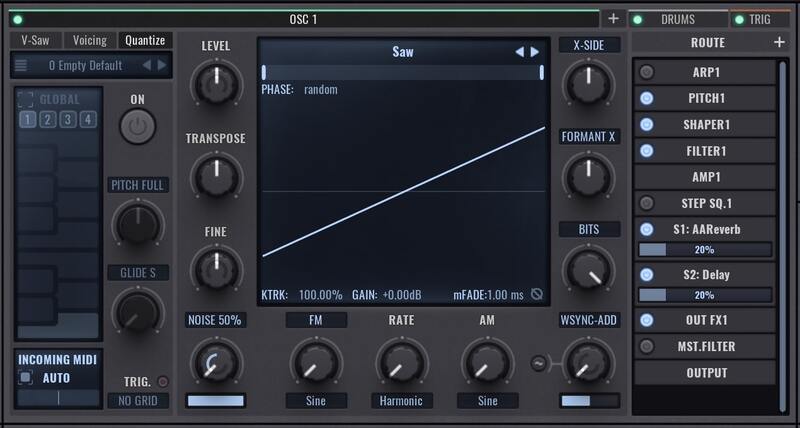This screenshot has height=428, width=800.
Task: Click the slider bar under NOISE knob
Action: point(215,401)
